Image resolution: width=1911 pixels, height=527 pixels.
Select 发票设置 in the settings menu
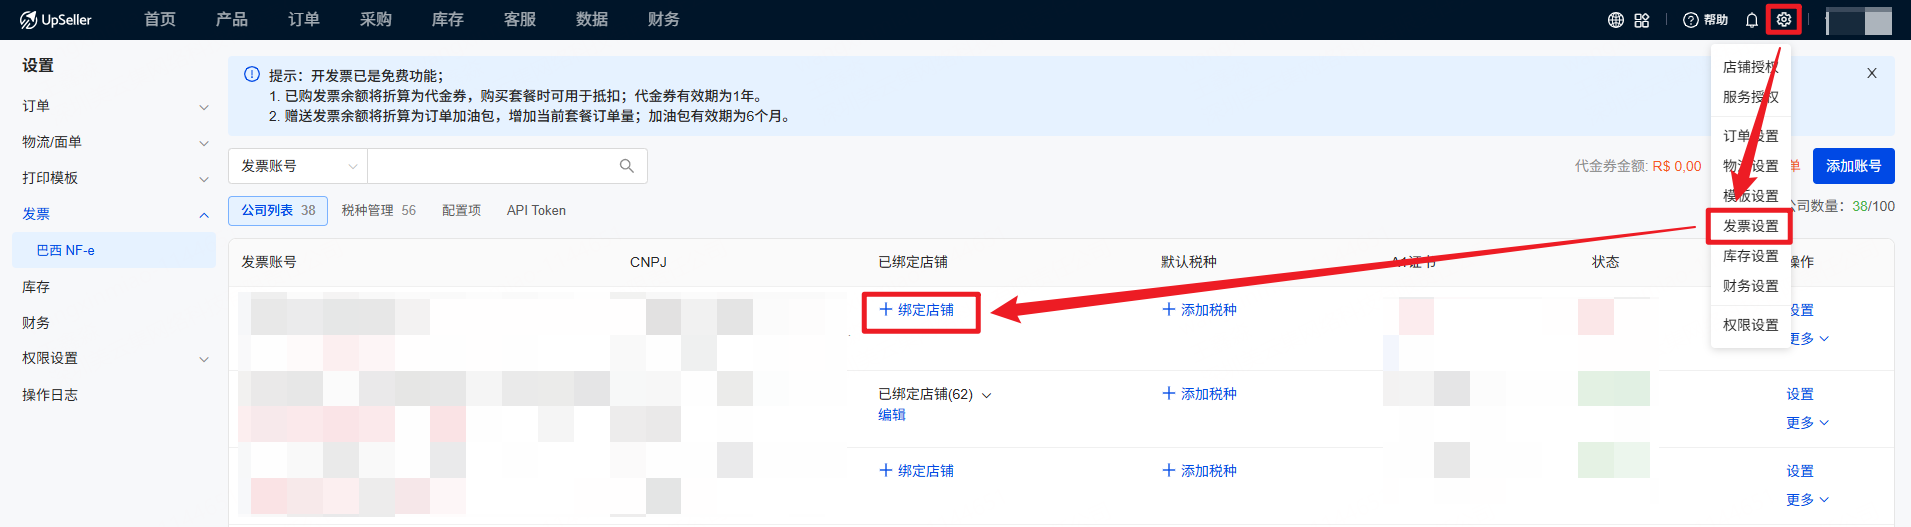tap(1750, 226)
